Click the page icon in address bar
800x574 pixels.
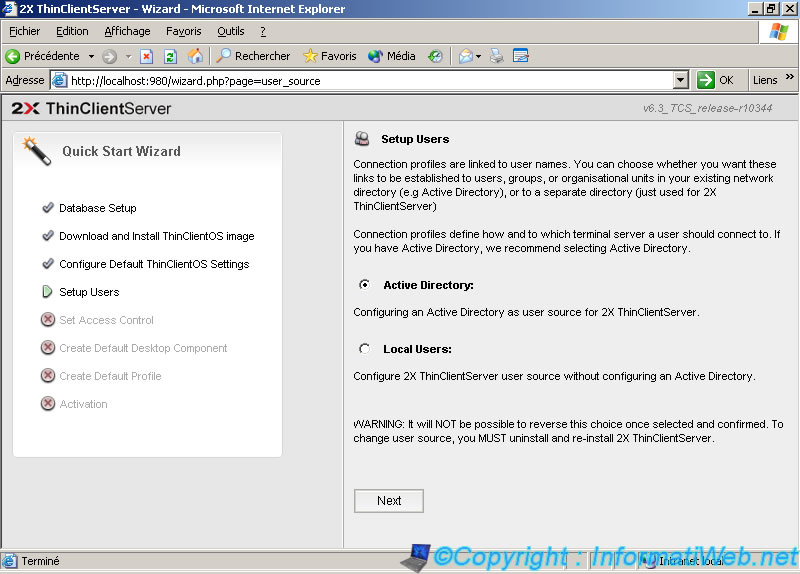click(x=60, y=81)
